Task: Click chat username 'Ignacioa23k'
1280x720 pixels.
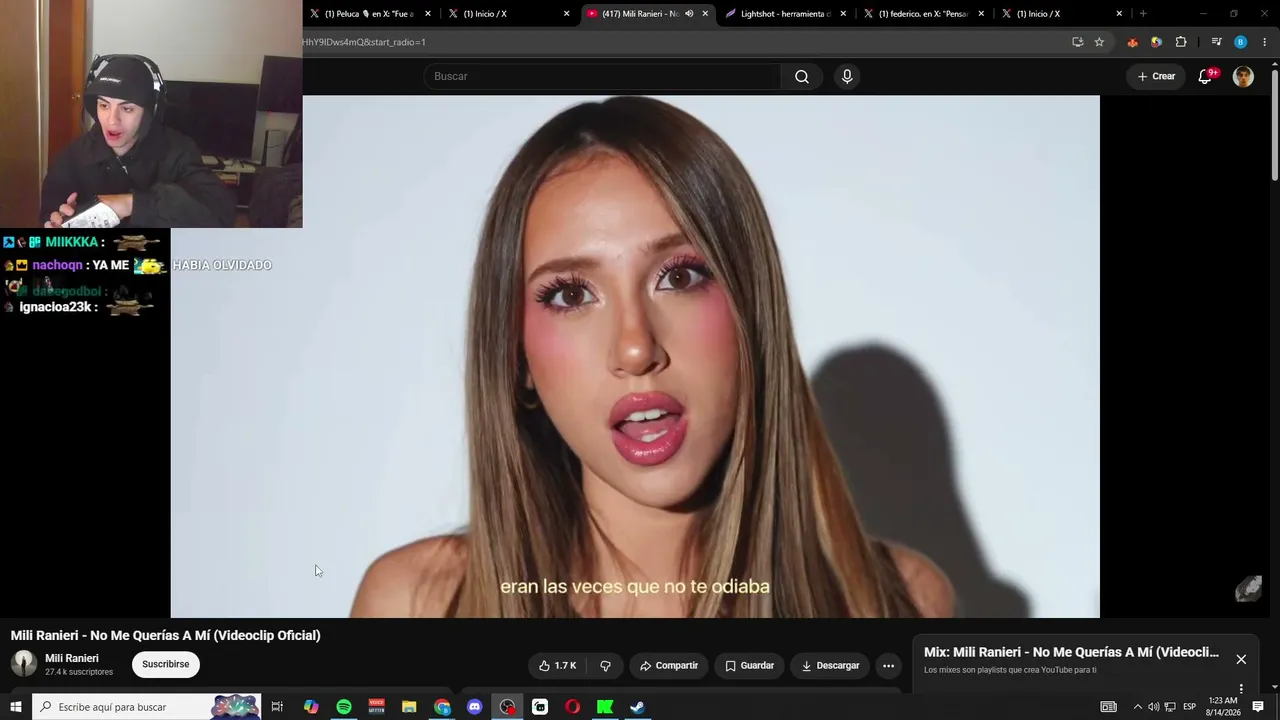Action: pos(57,307)
